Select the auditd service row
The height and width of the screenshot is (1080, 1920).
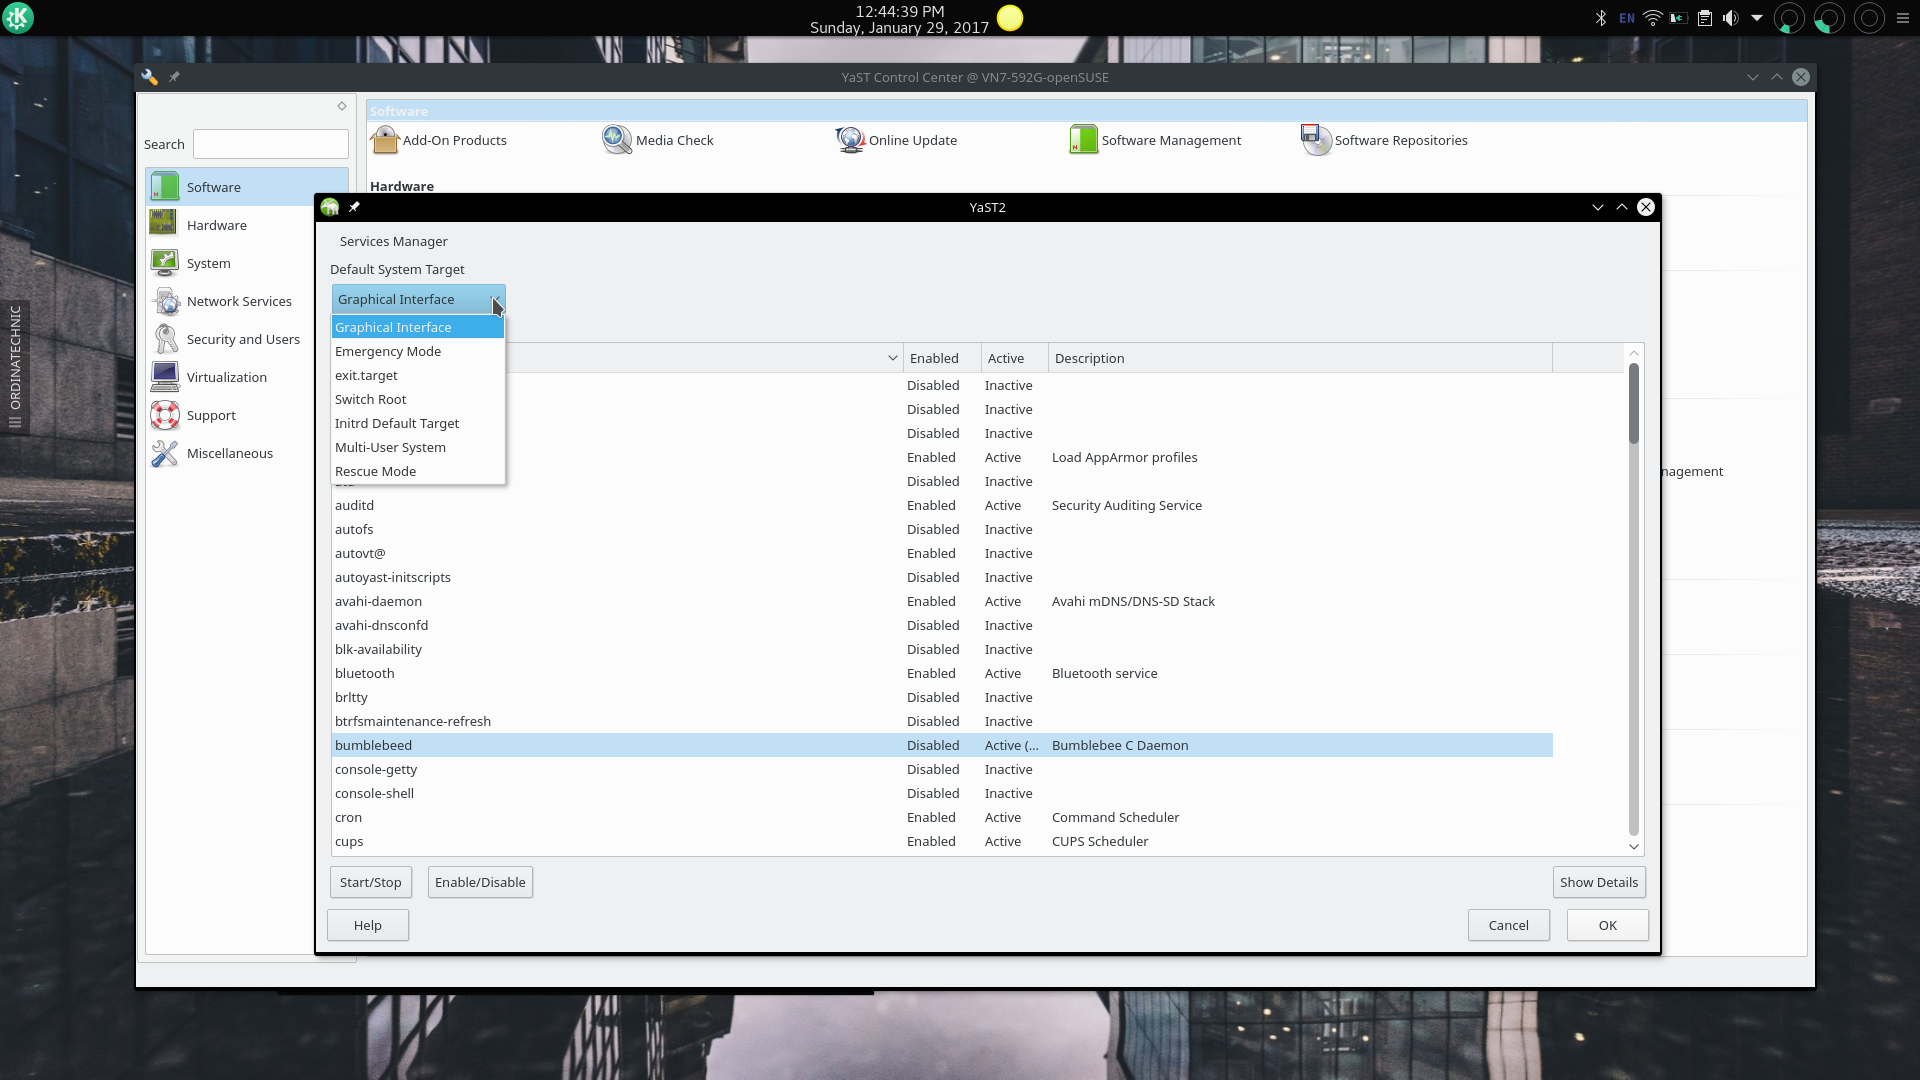coord(942,505)
